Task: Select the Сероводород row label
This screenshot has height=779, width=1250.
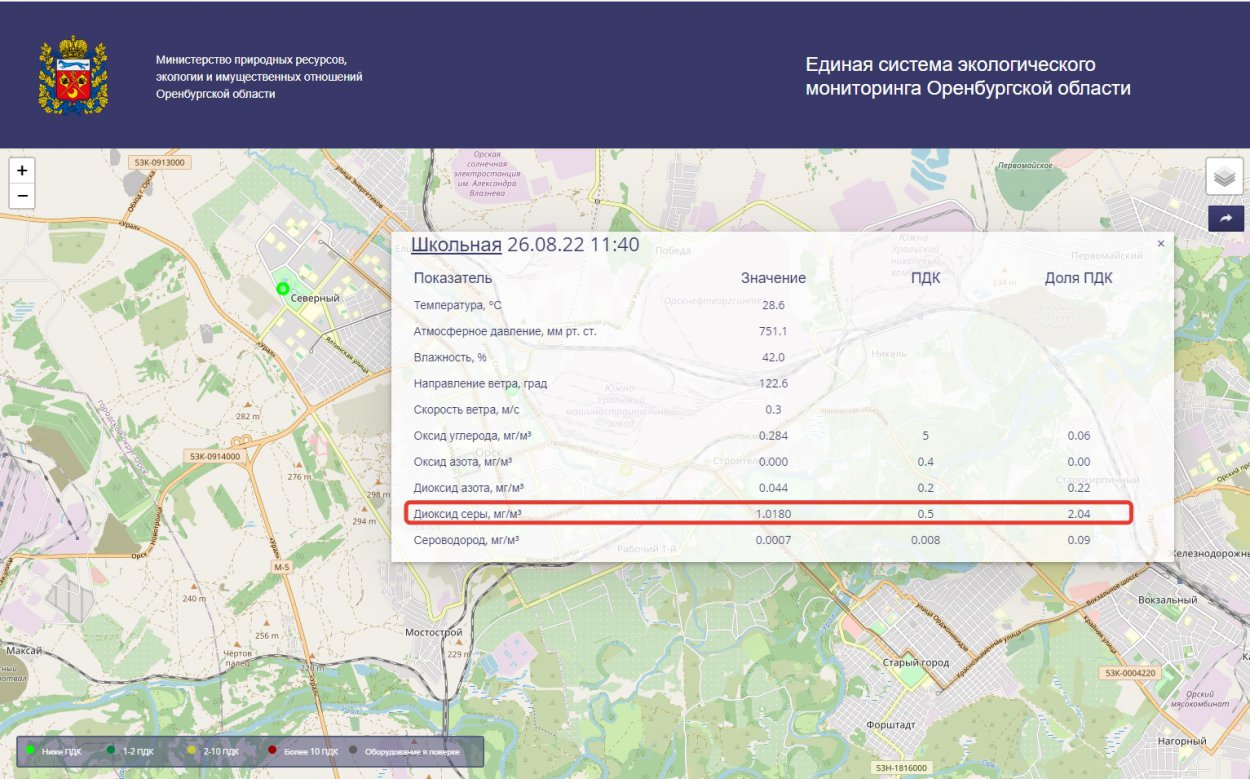Action: [x=468, y=541]
